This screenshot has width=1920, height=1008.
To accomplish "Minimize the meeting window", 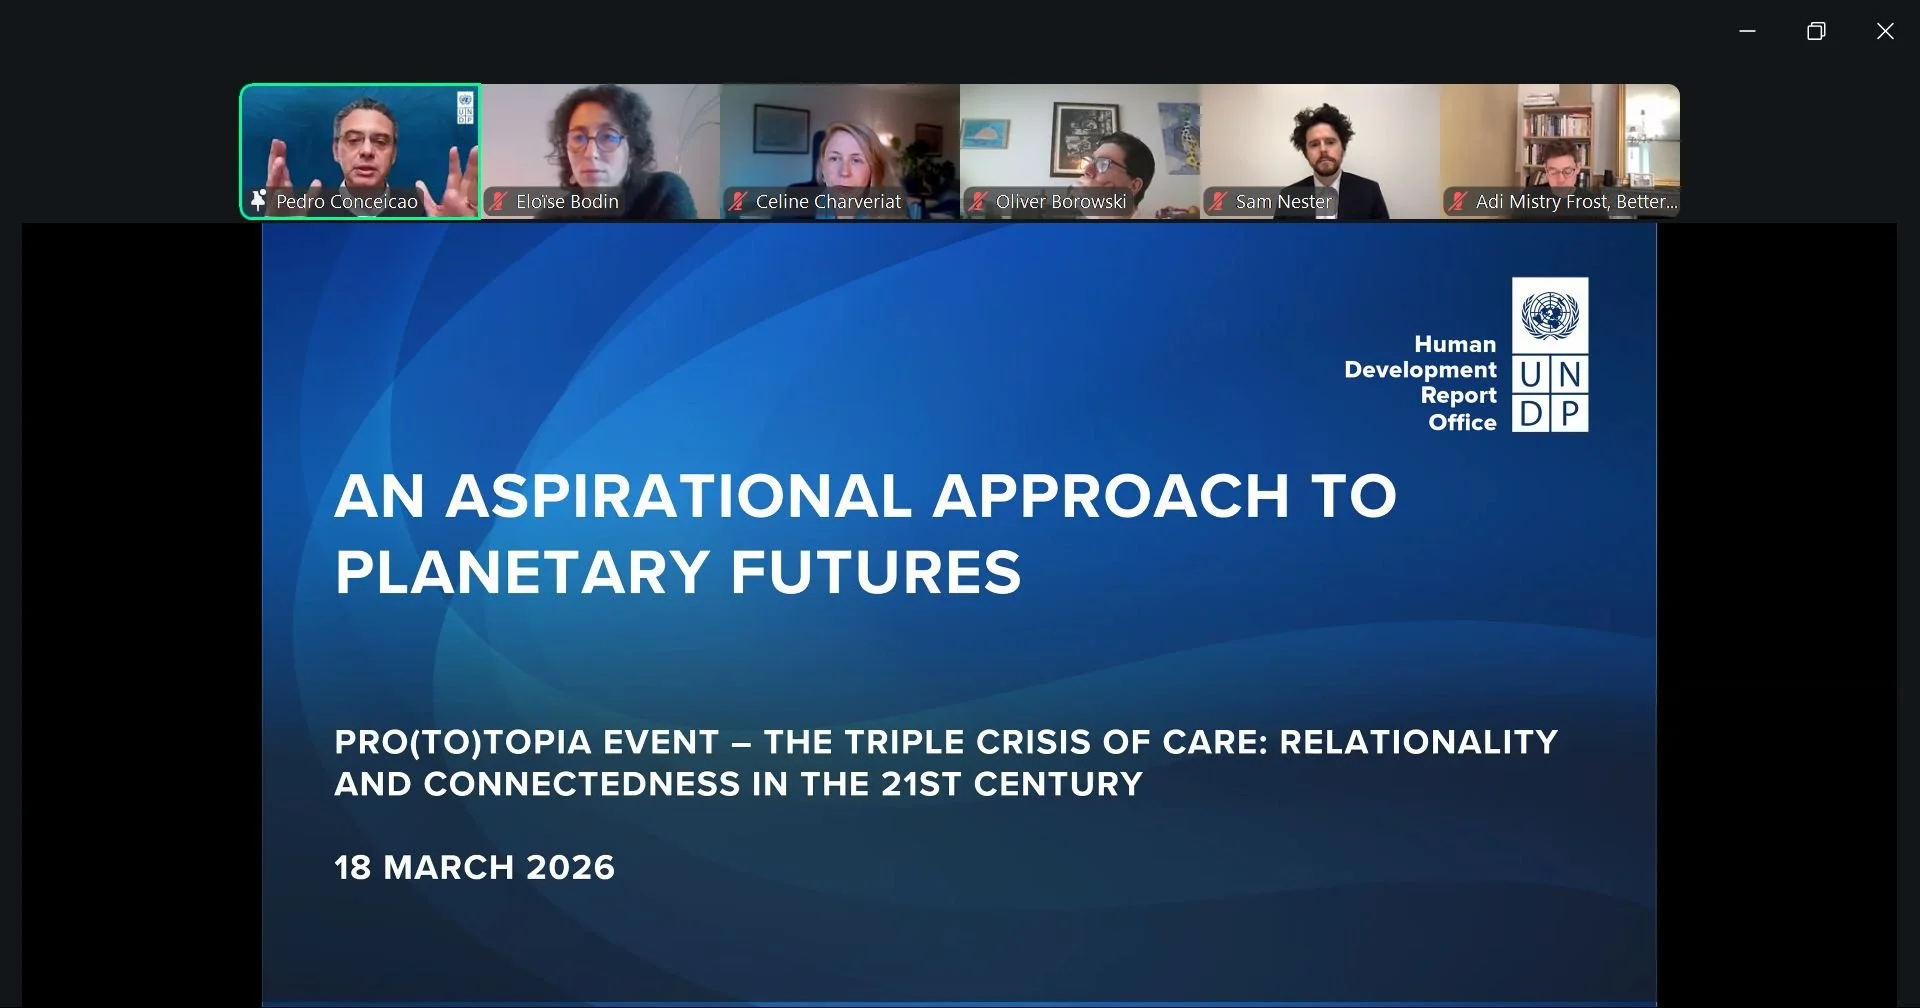I will (x=1748, y=31).
